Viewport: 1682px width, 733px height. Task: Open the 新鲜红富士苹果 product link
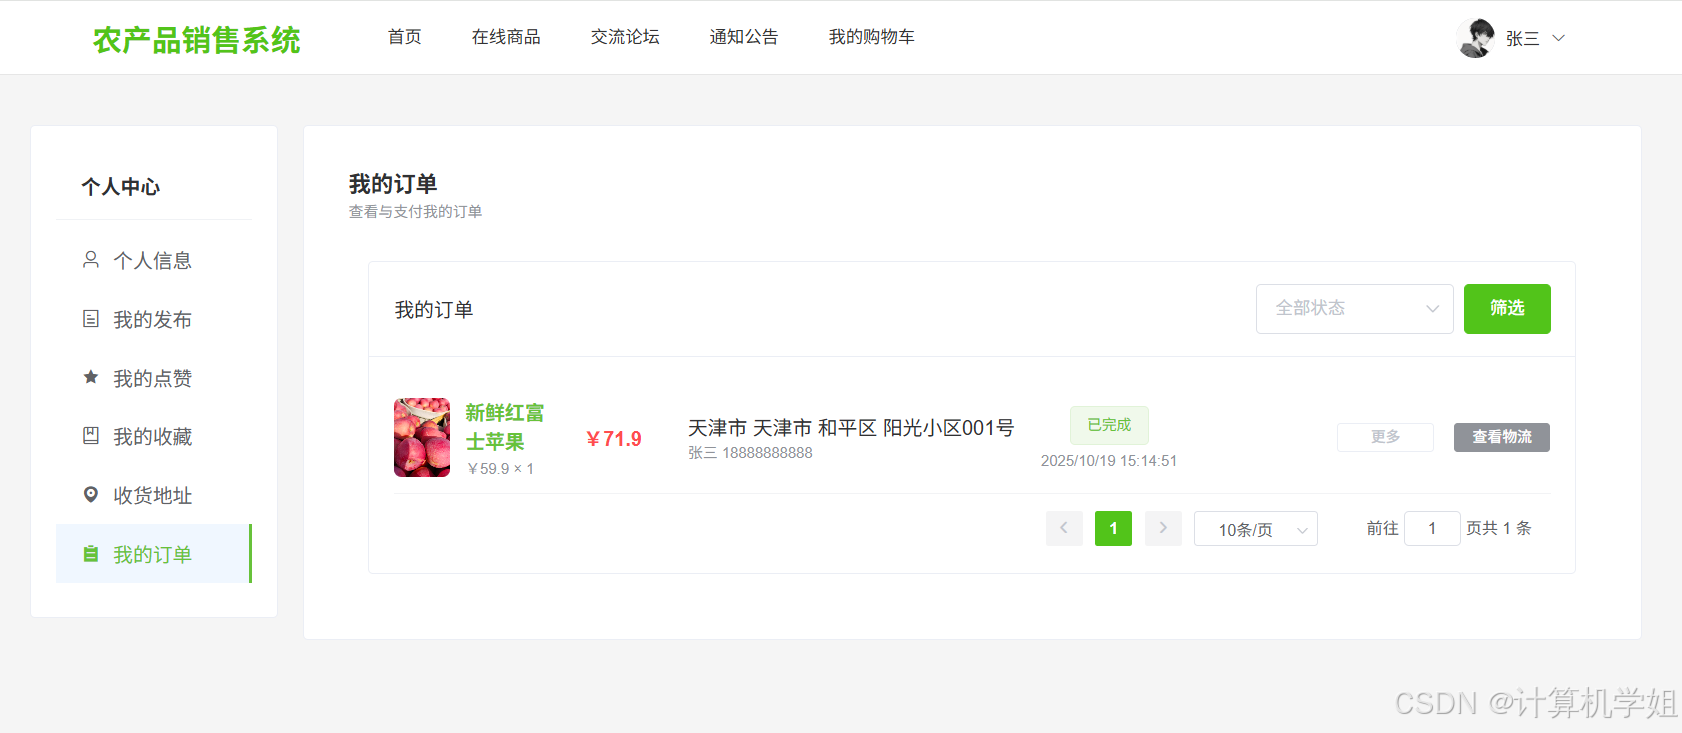pos(505,427)
